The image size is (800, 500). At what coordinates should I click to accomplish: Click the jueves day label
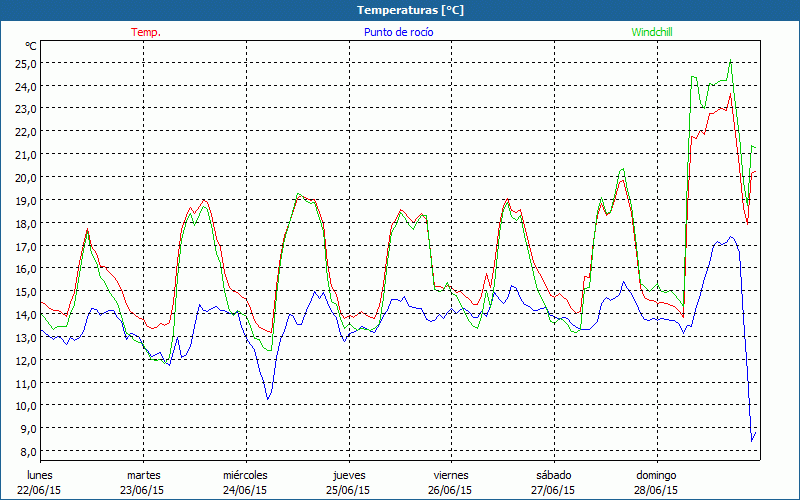tap(348, 475)
